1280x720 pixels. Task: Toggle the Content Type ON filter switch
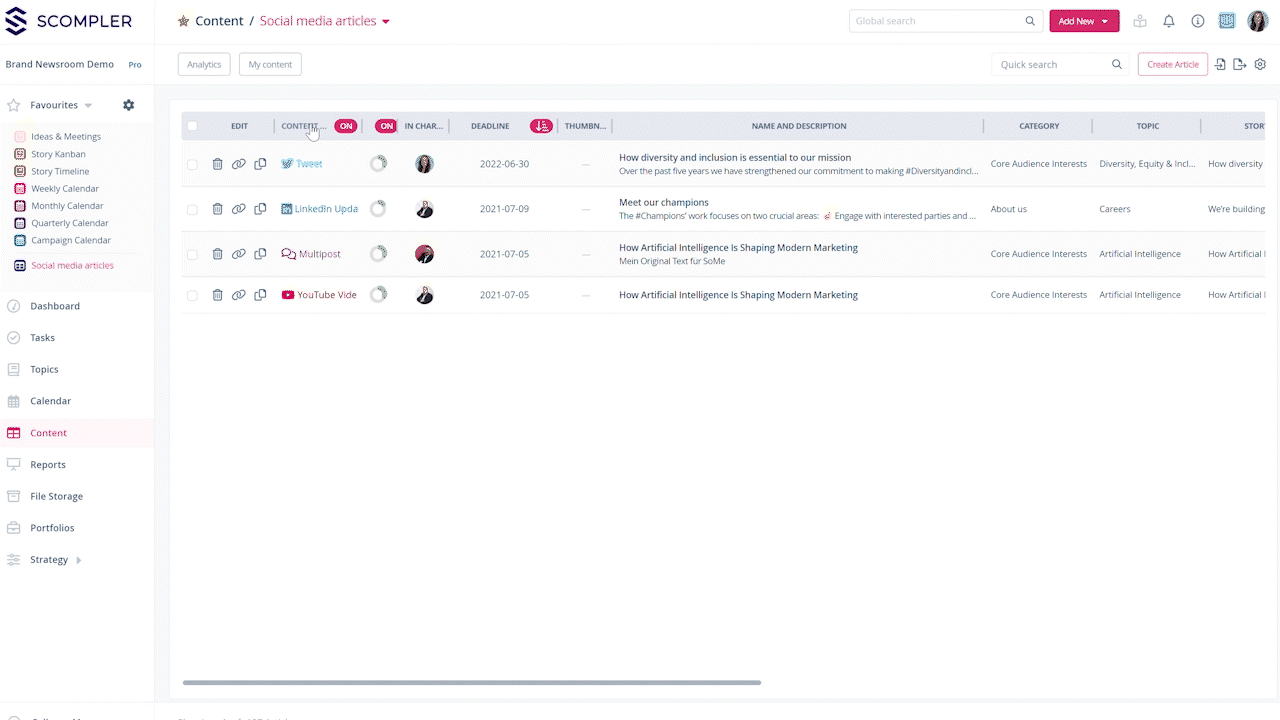pyautogui.click(x=345, y=126)
